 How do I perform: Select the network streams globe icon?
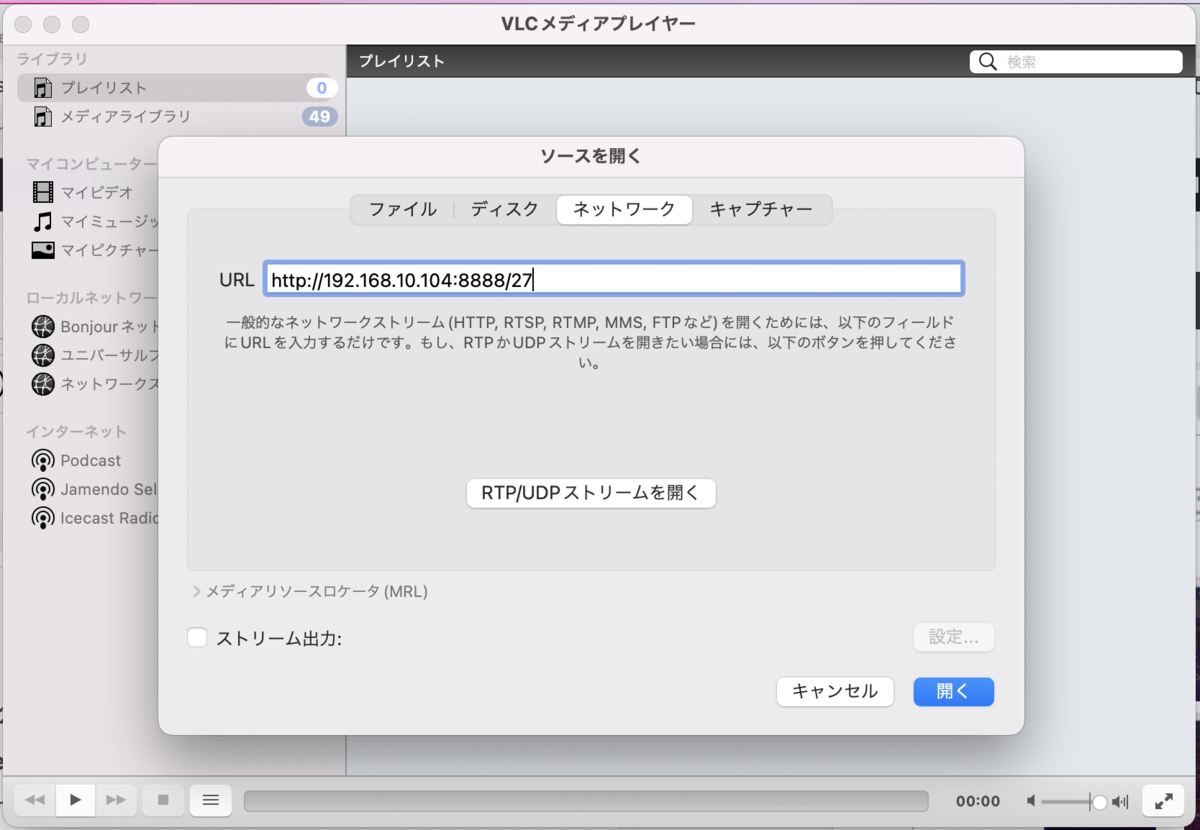coord(42,384)
